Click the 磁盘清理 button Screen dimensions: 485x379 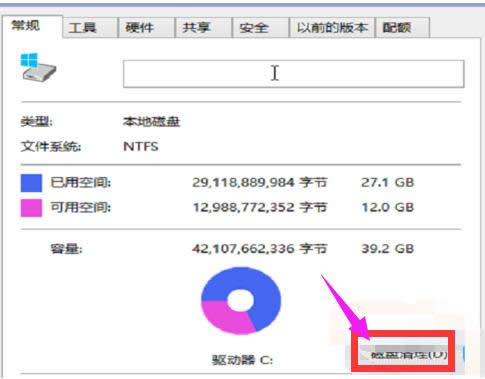tap(404, 354)
